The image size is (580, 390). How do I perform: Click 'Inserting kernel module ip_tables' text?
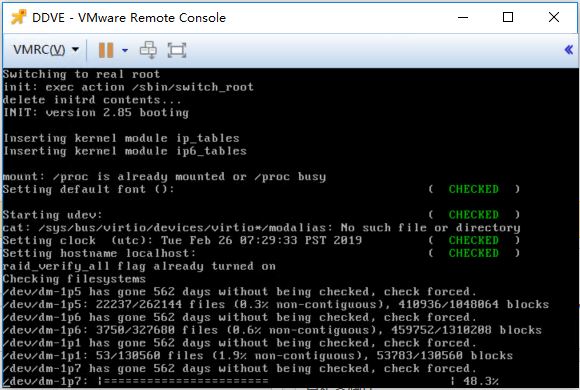coord(121,138)
